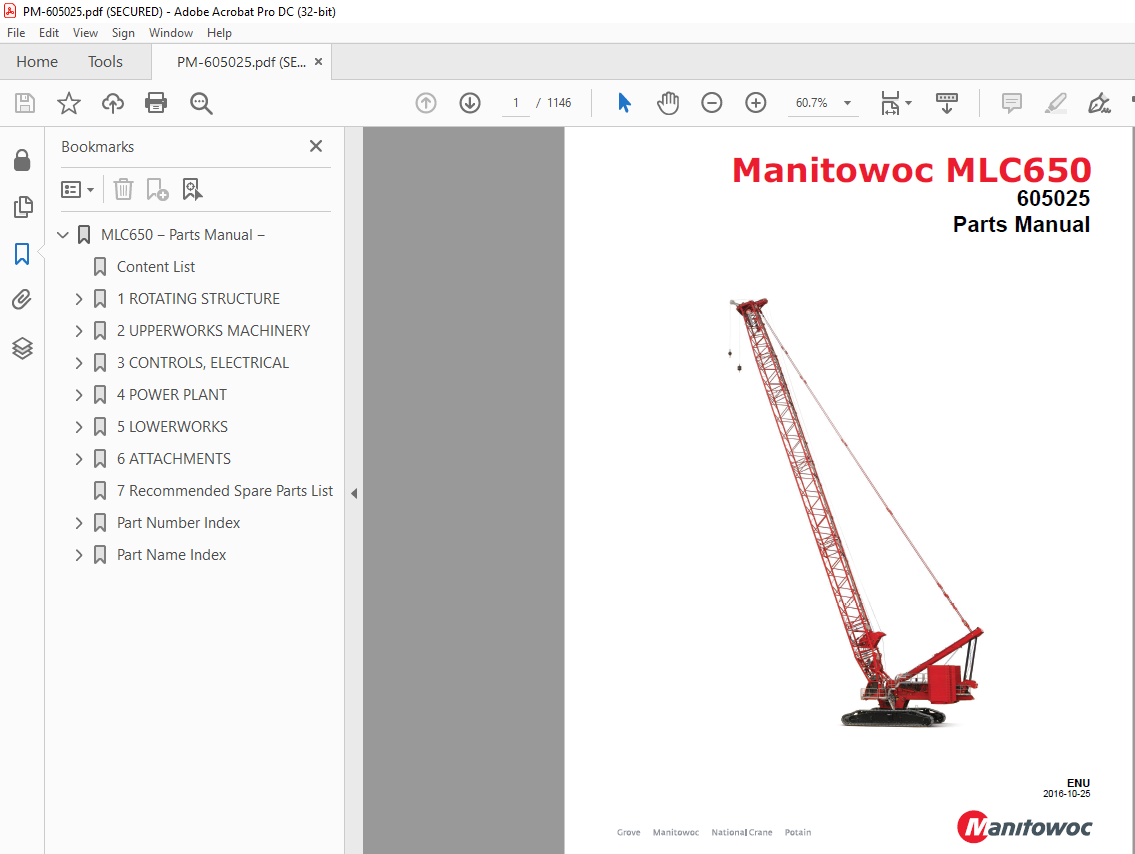The height and width of the screenshot is (854, 1135).
Task: Toggle scrolling mode keyboard icon
Action: (x=946, y=103)
